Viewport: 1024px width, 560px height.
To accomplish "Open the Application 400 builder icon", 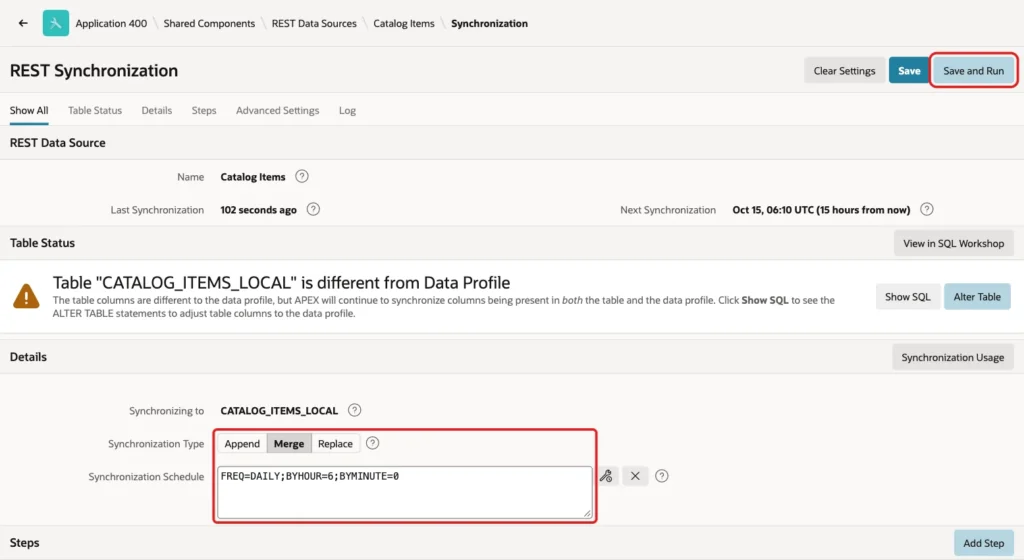I will click(56, 23).
